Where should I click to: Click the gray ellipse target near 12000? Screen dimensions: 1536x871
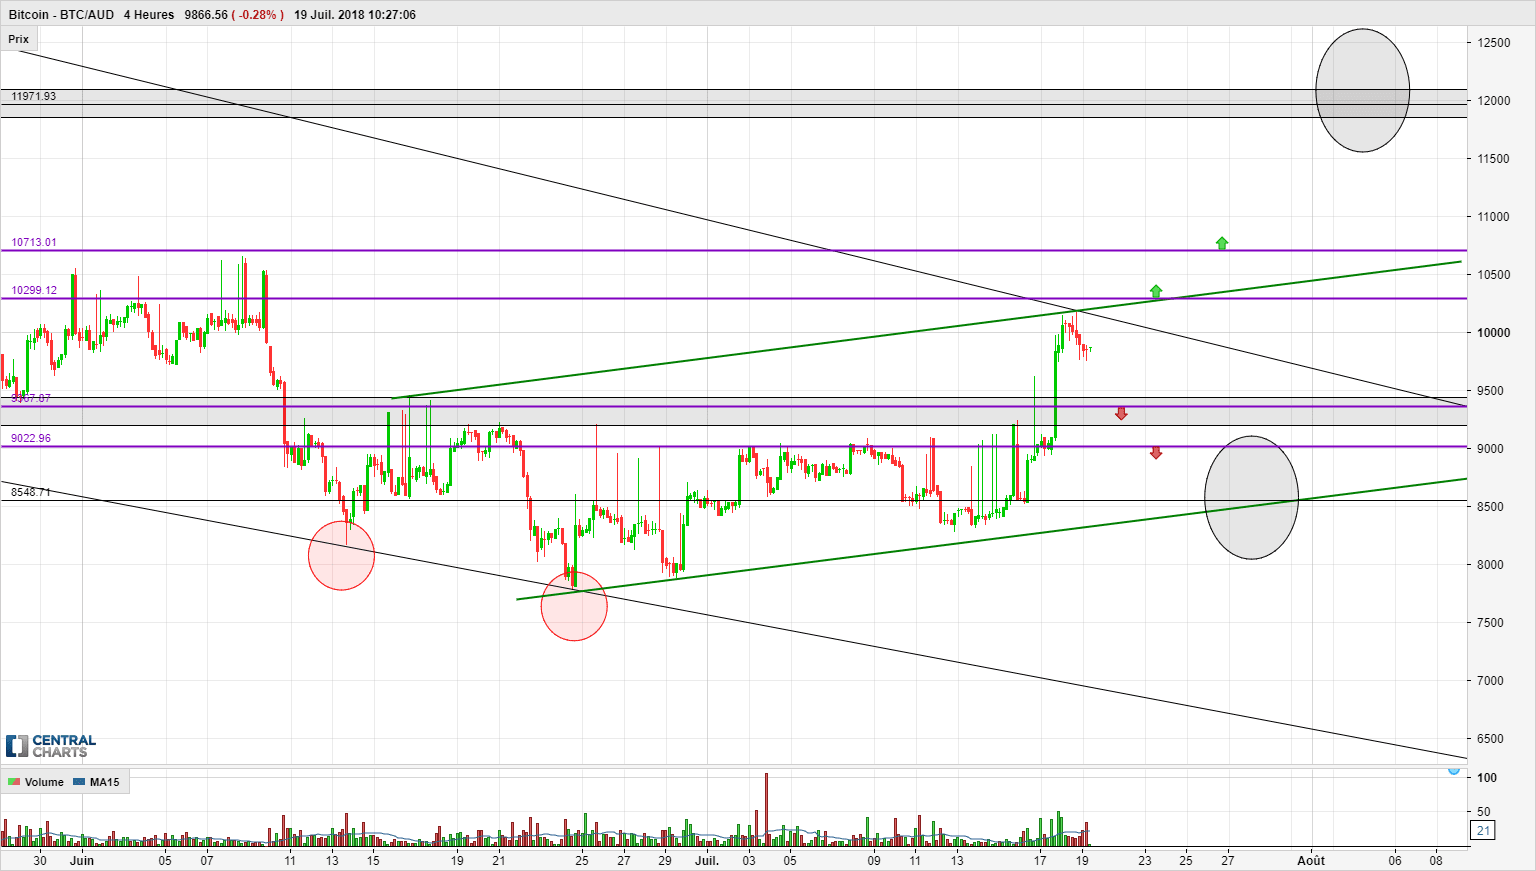(1362, 90)
